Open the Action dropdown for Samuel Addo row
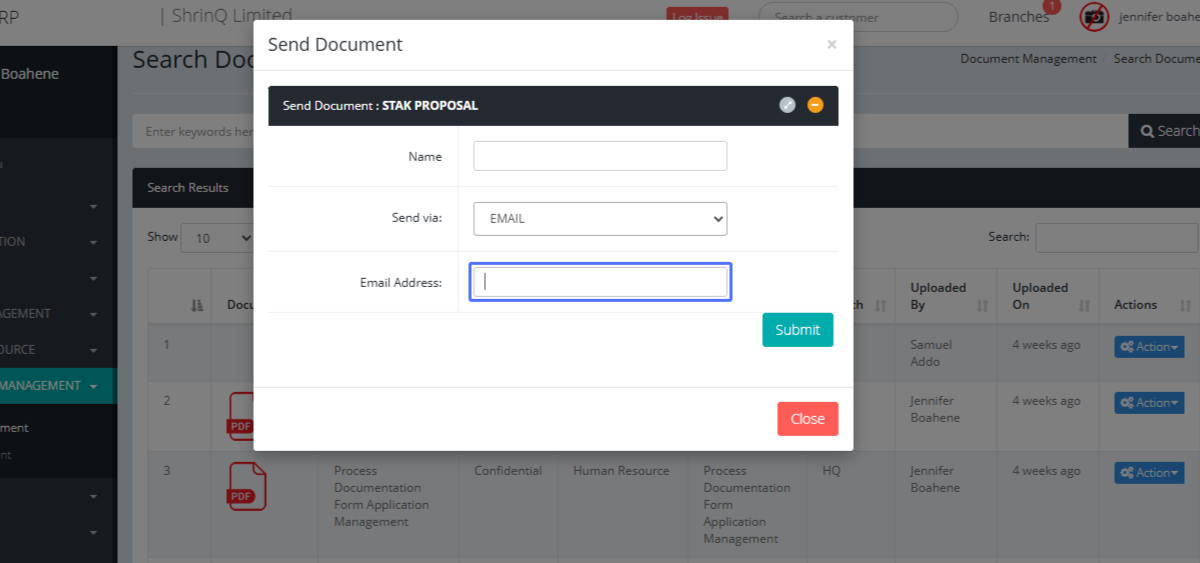1200x563 pixels. click(x=1148, y=347)
